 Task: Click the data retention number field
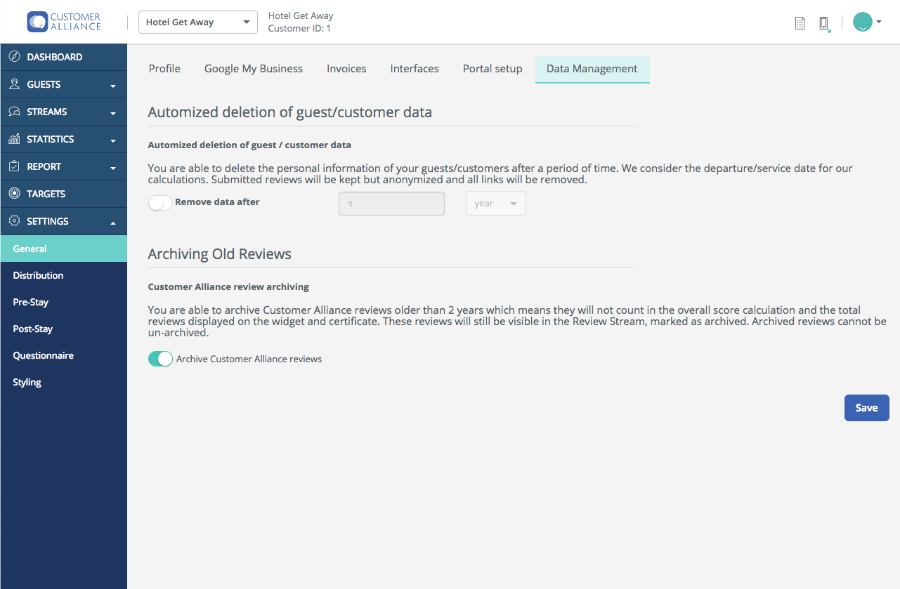pos(391,204)
